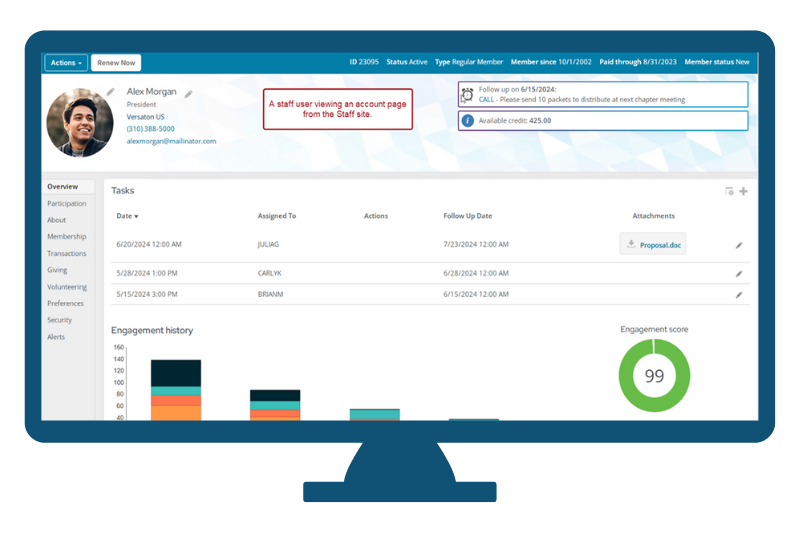The image size is (800, 533).
Task: Download the Proposal.doc attachment
Action: pos(653,244)
